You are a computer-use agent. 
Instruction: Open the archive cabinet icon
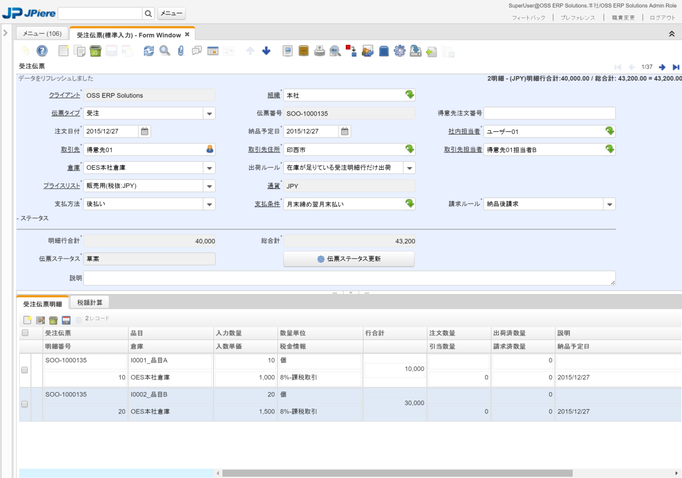(x=304, y=51)
